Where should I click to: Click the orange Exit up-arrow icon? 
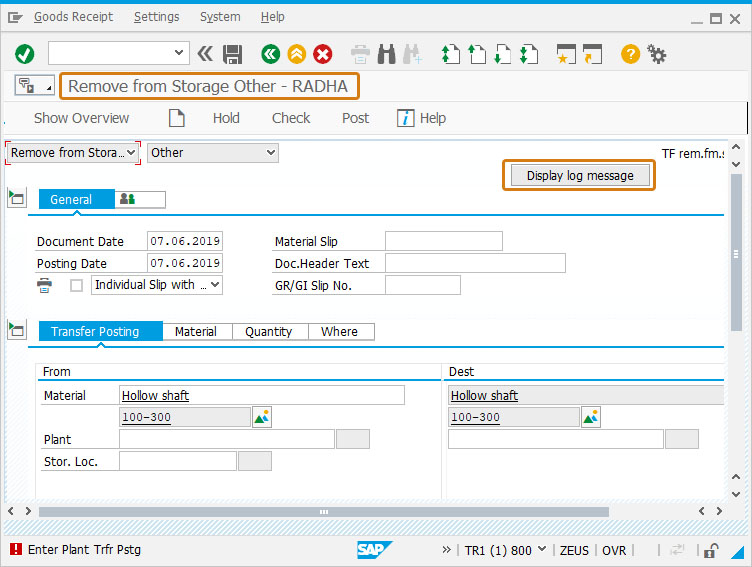coord(297,54)
